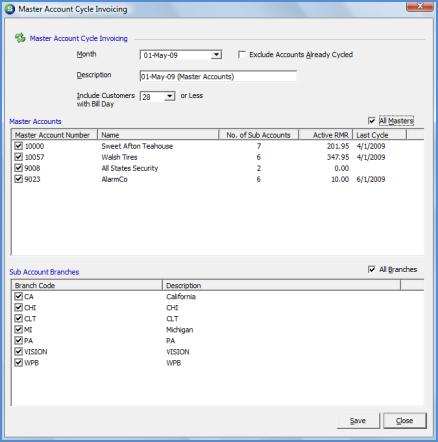Click the Active RMR column header

coord(326,135)
